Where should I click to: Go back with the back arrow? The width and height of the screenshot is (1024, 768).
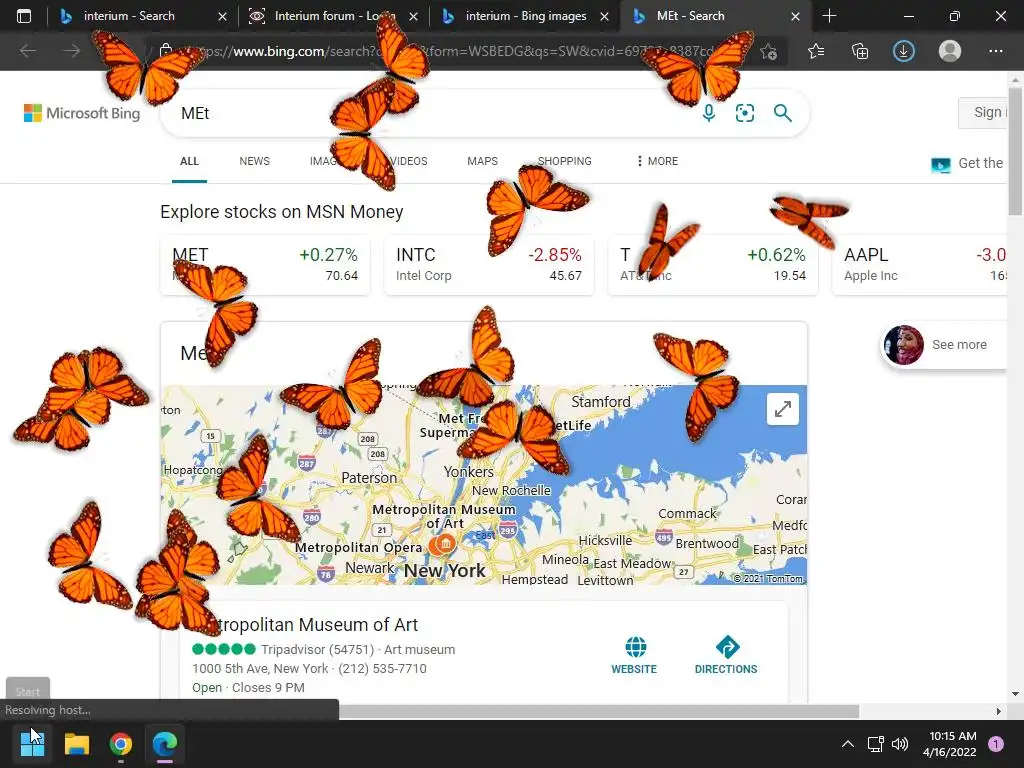coord(27,51)
